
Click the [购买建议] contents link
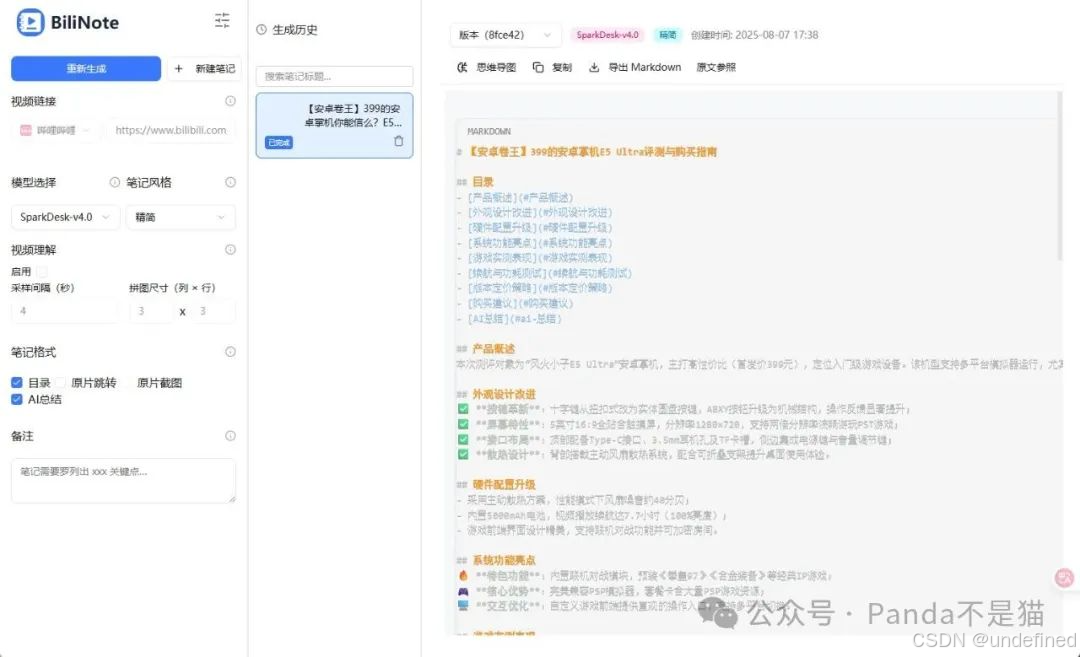click(521, 304)
